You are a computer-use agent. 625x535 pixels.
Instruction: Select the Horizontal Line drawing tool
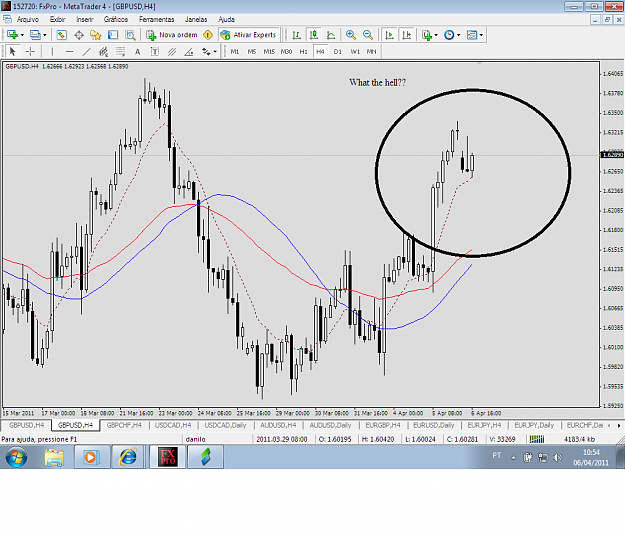[x=69, y=51]
